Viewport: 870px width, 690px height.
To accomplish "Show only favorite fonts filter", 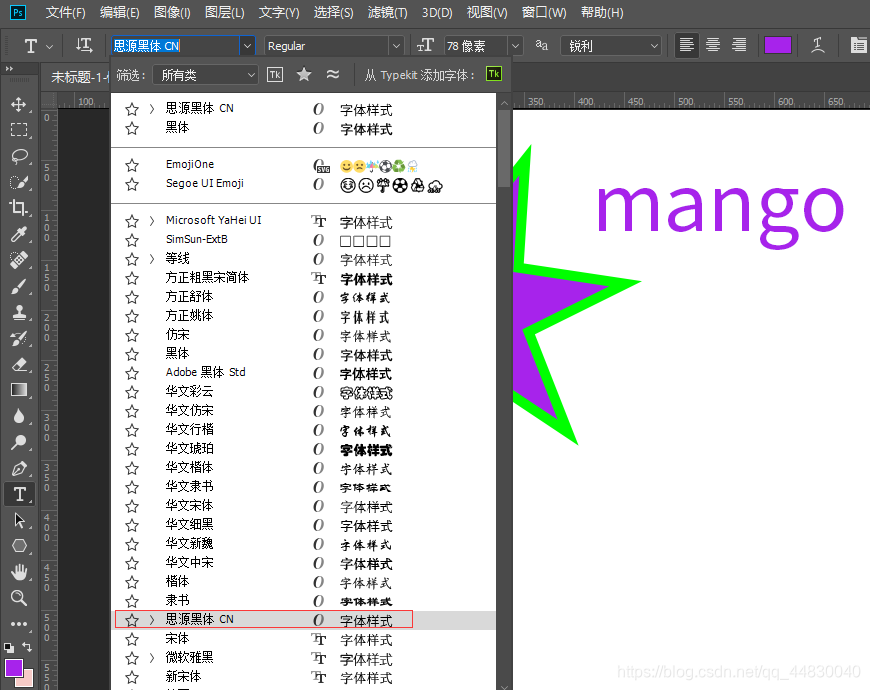I will pos(304,74).
